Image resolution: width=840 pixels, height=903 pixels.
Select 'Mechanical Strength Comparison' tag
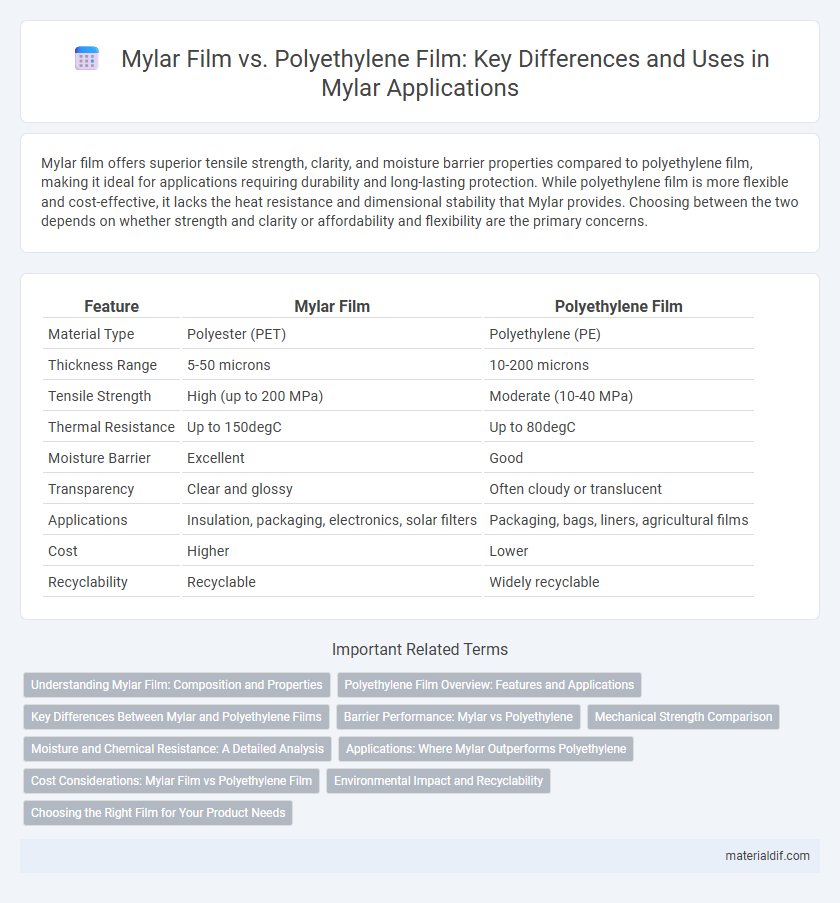point(683,717)
